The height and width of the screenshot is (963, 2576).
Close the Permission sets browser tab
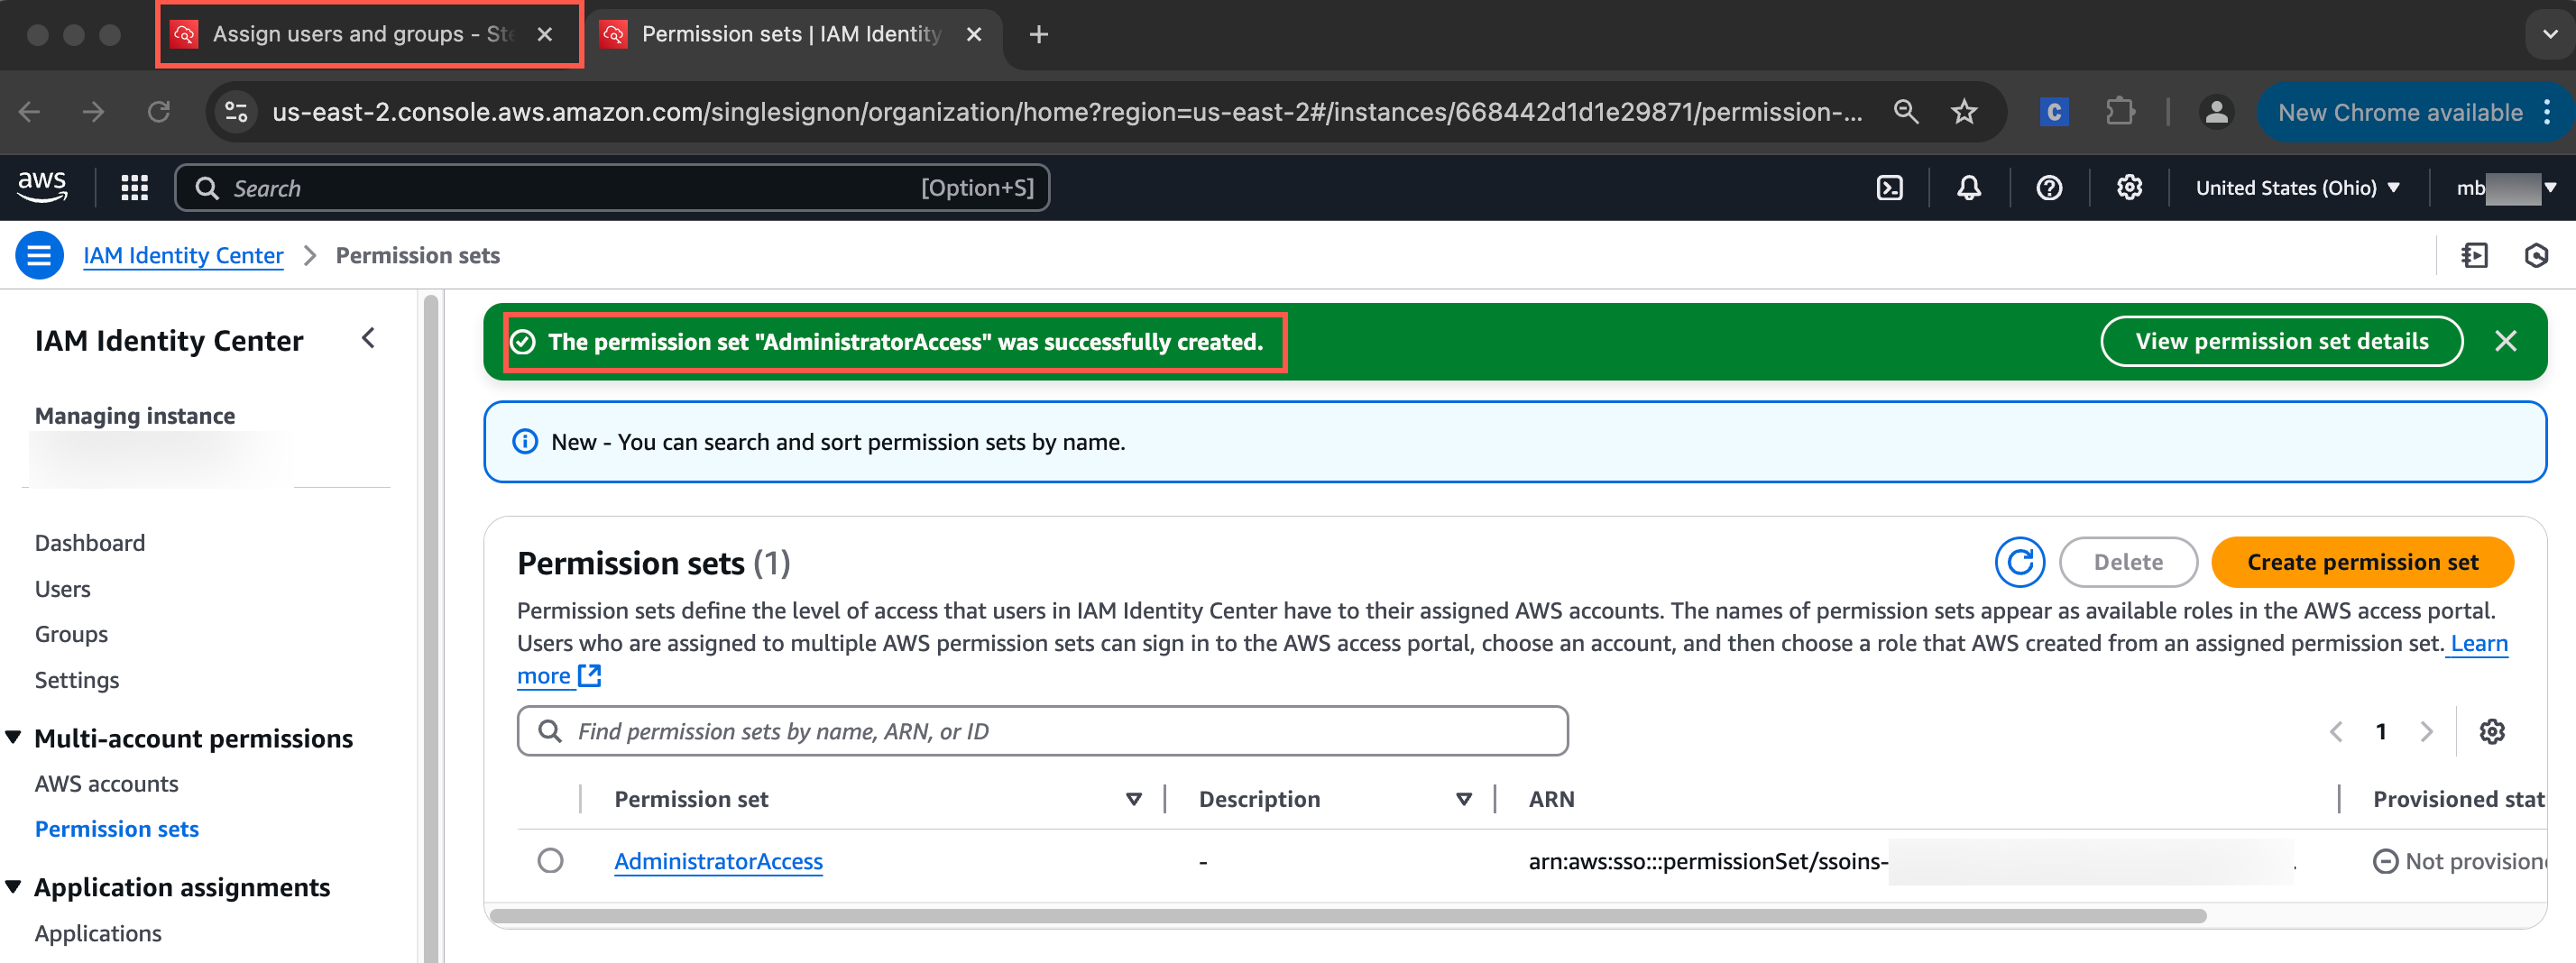pos(973,35)
